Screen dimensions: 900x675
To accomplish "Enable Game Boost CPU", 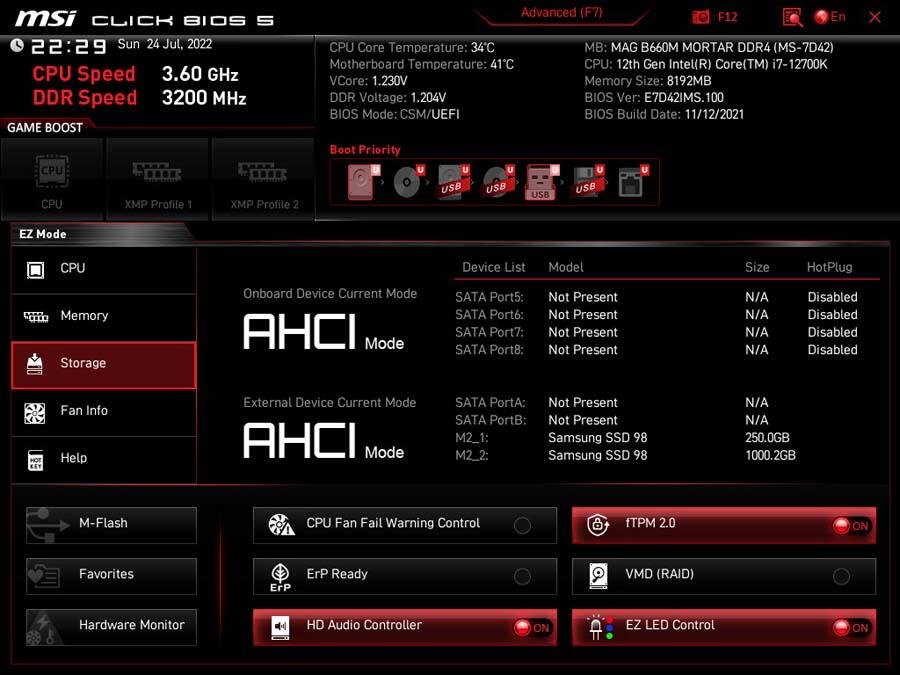I will [x=52, y=179].
